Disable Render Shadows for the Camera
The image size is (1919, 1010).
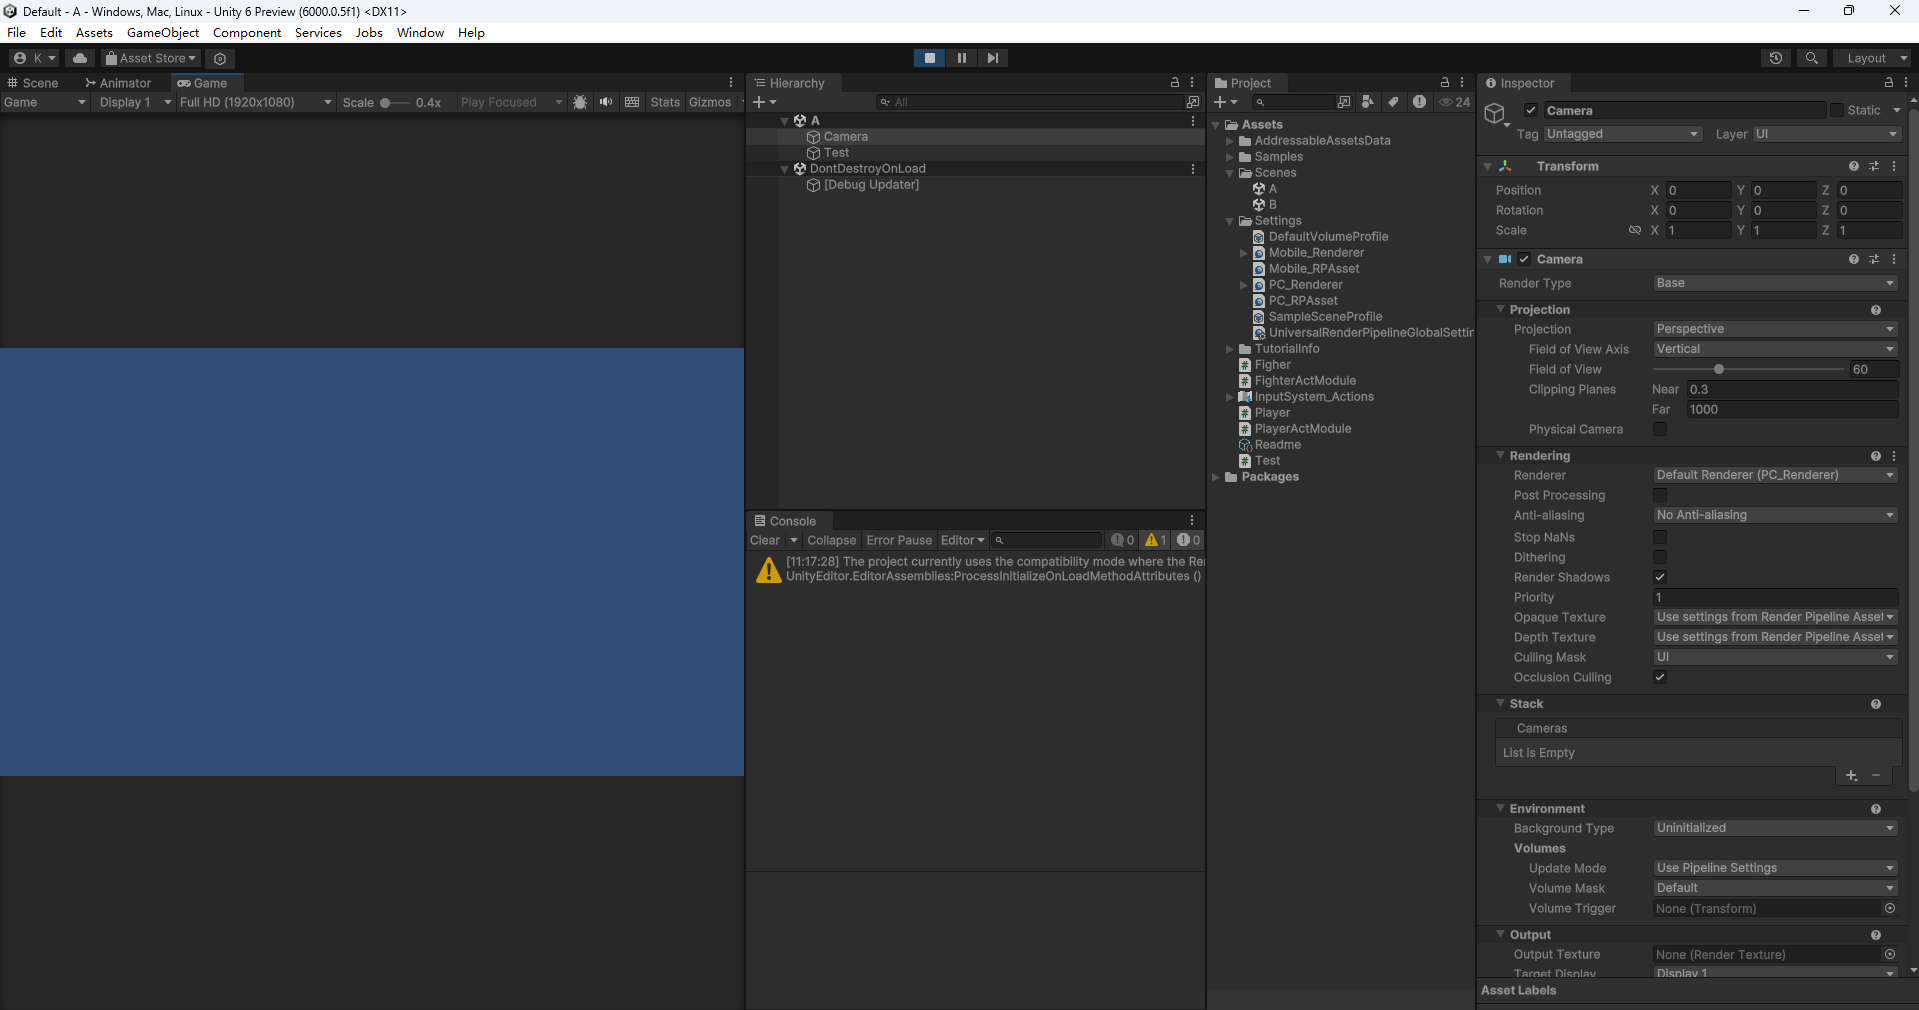tap(1660, 577)
